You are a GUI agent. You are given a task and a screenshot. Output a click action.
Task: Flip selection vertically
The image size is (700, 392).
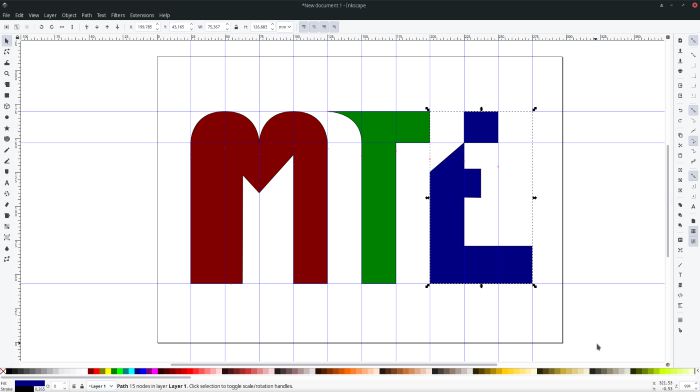72,27
